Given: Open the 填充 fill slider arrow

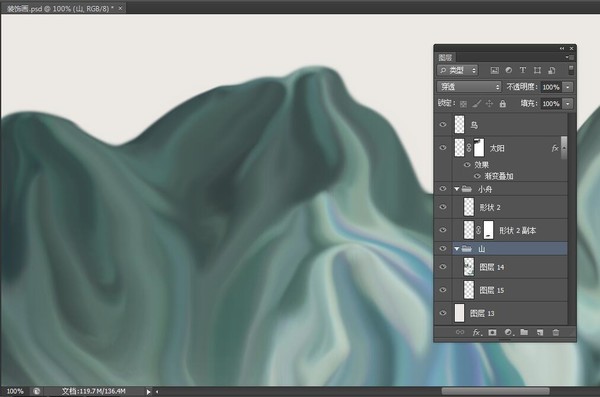Looking at the screenshot, I should pyautogui.click(x=568, y=104).
